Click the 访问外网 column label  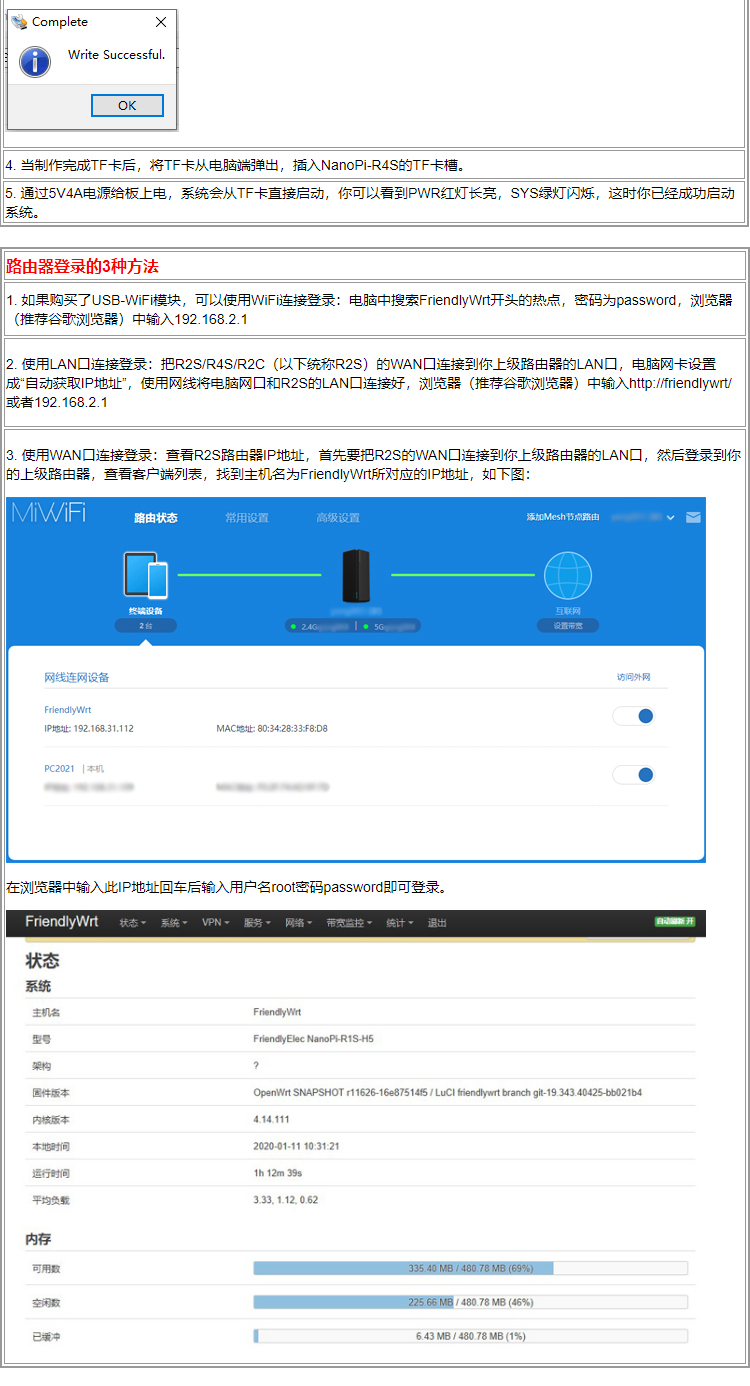point(634,677)
